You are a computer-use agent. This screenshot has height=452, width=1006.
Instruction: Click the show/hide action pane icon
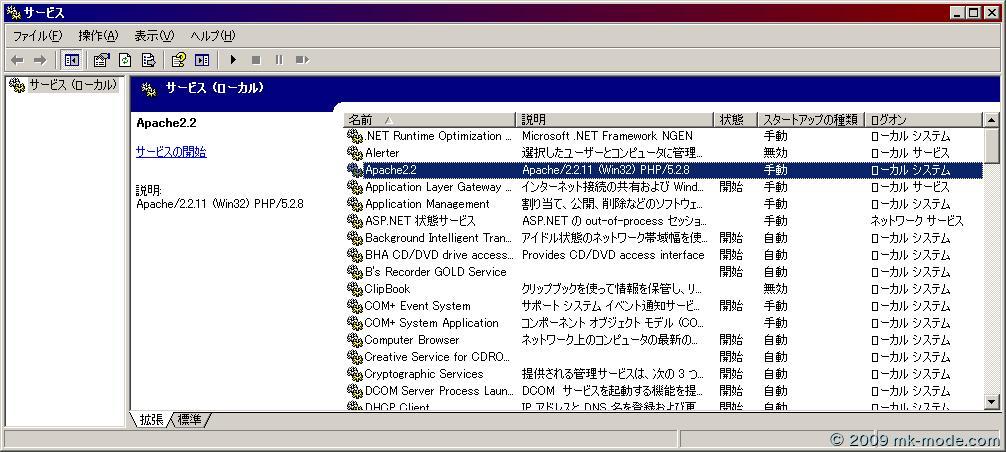click(202, 60)
